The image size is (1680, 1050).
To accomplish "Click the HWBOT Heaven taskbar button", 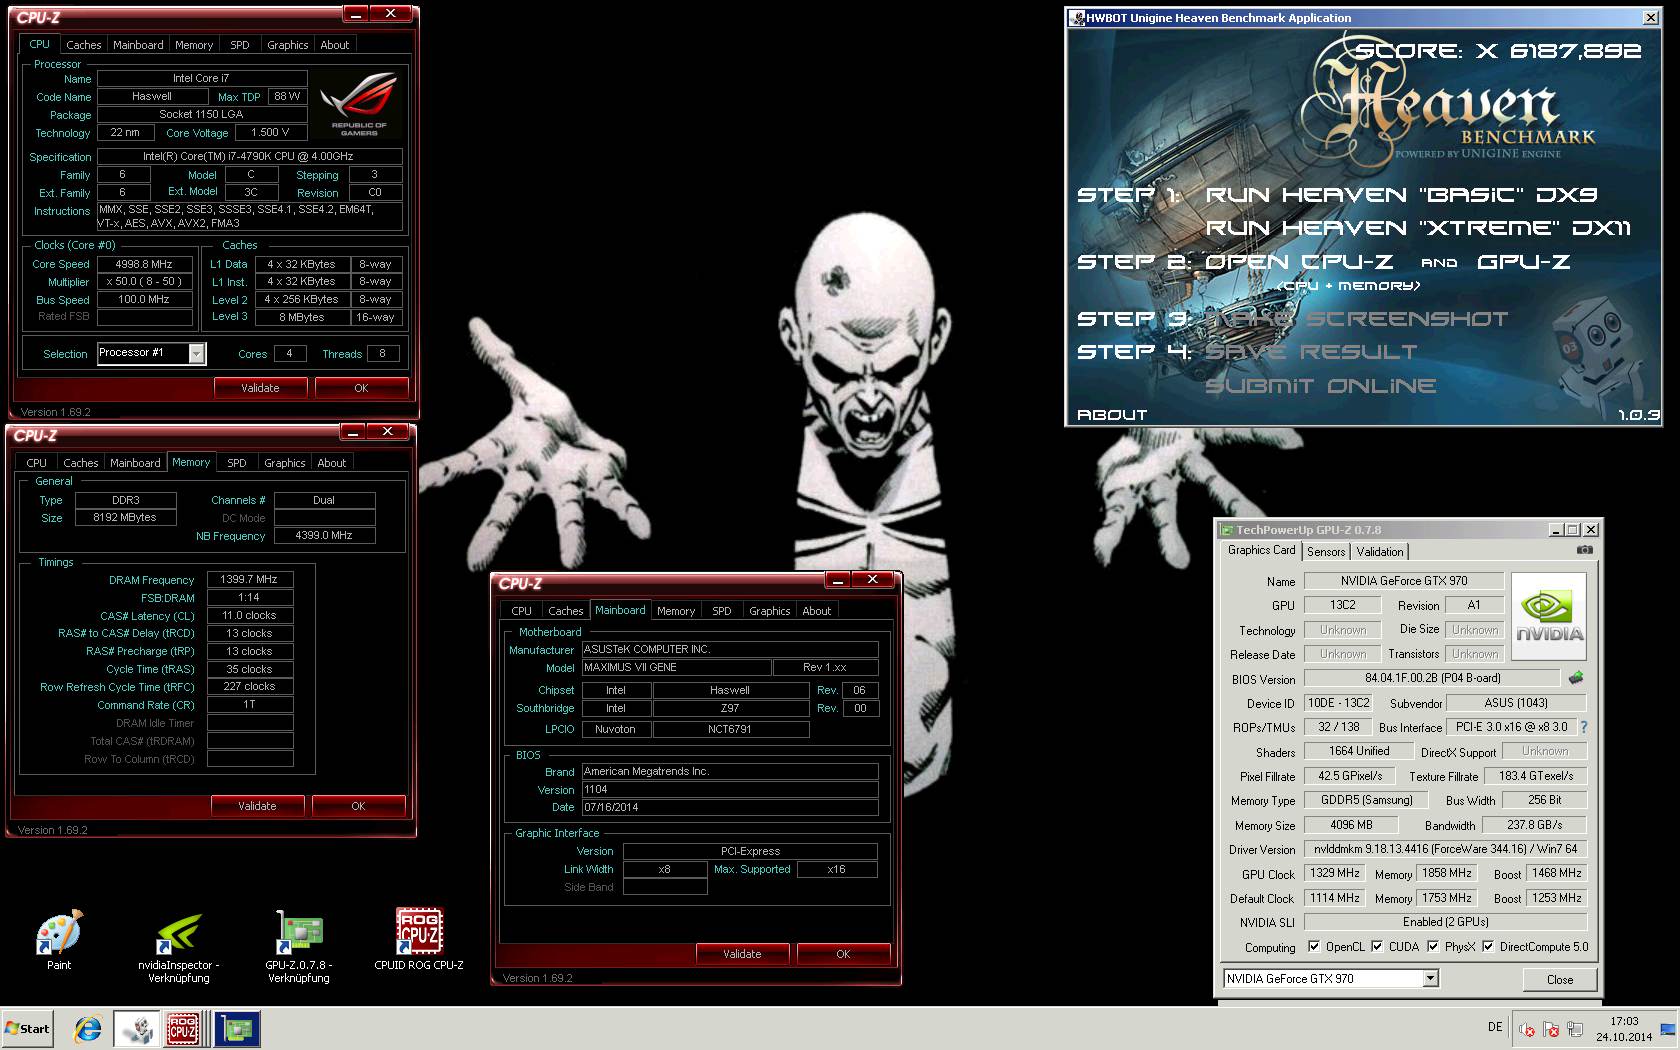I will pyautogui.click(x=135, y=1028).
